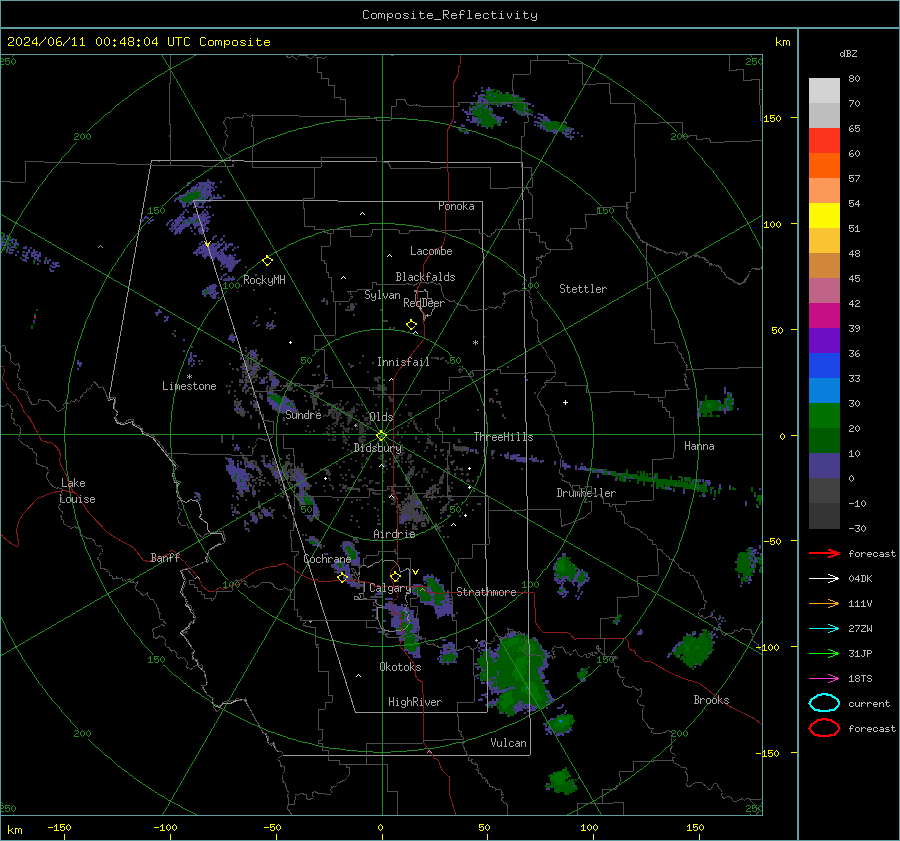Viewport: 900px width, 841px height.
Task: Click the Calgary city label
Action: tap(390, 588)
